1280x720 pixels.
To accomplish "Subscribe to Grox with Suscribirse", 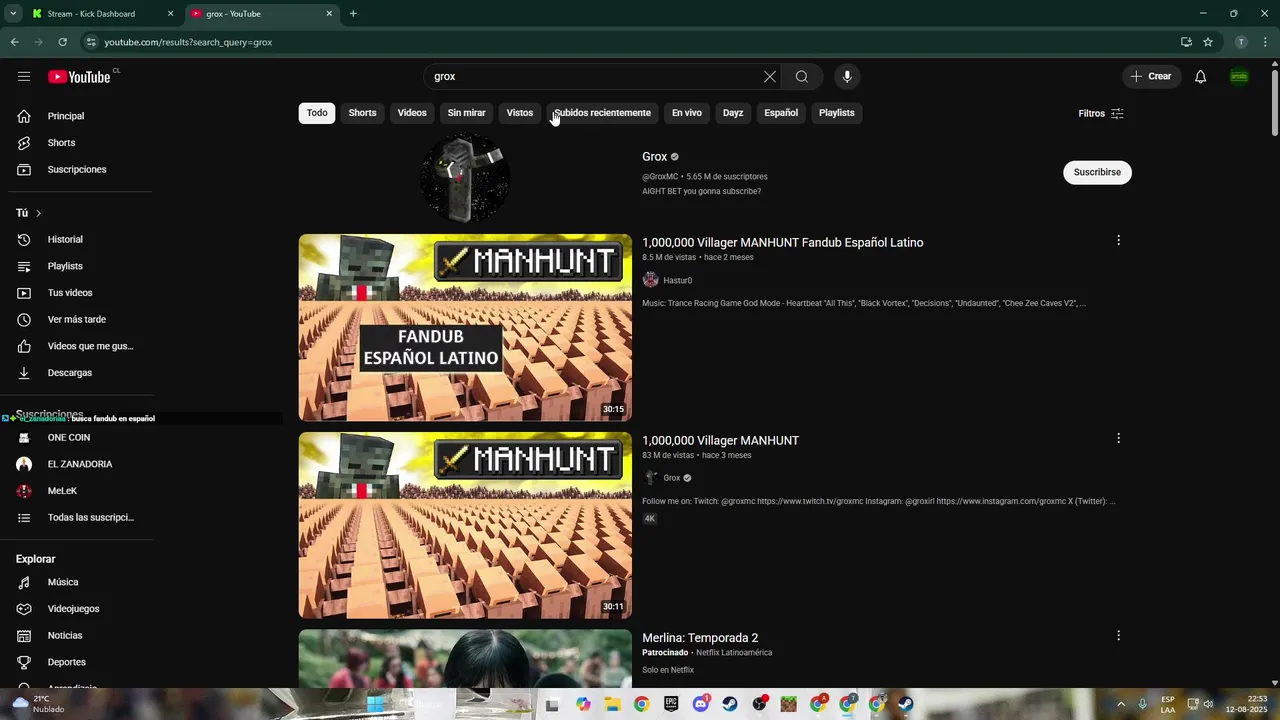I will pyautogui.click(x=1097, y=172).
